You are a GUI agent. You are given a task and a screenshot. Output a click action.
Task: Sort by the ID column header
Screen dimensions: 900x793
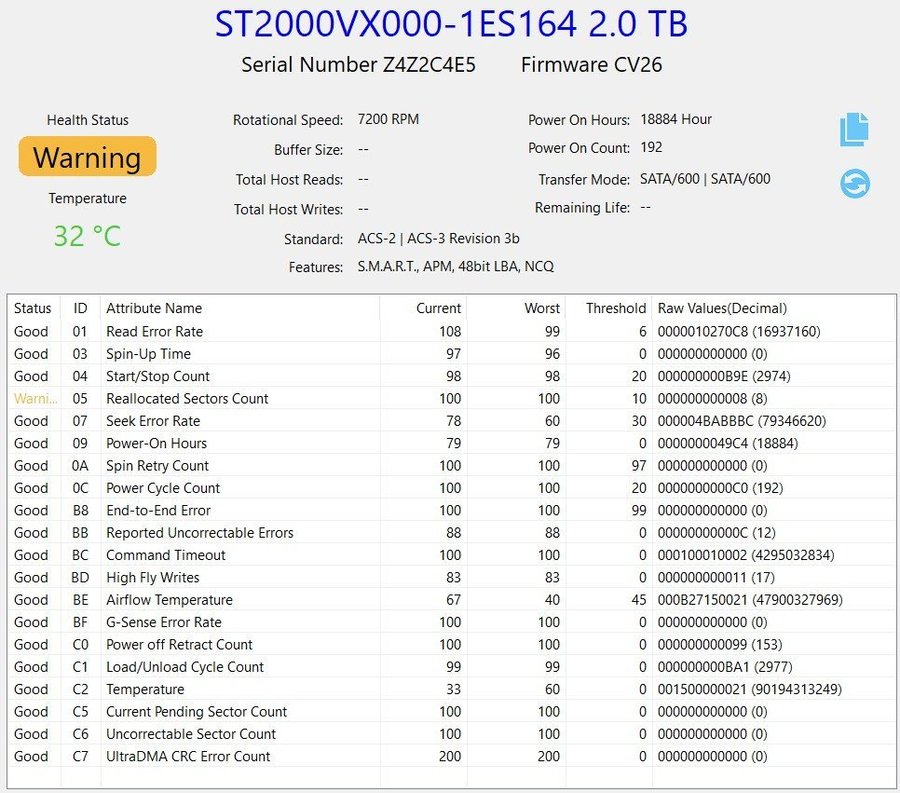[x=80, y=308]
